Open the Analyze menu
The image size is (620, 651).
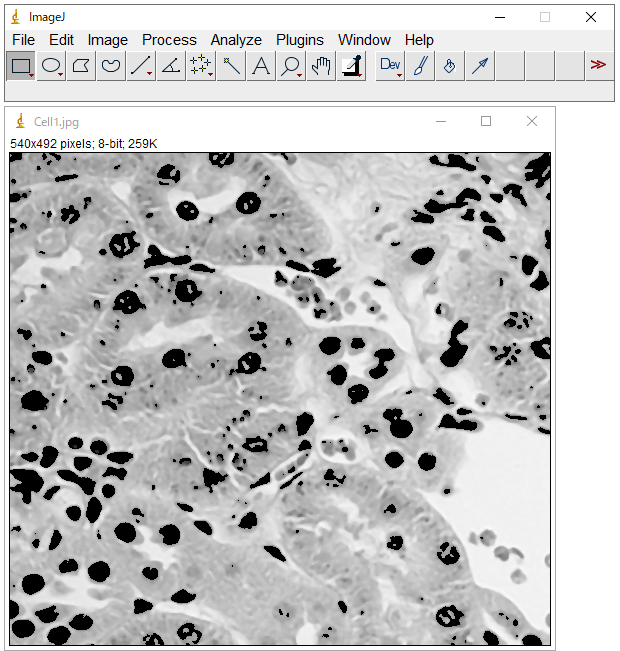pos(236,40)
